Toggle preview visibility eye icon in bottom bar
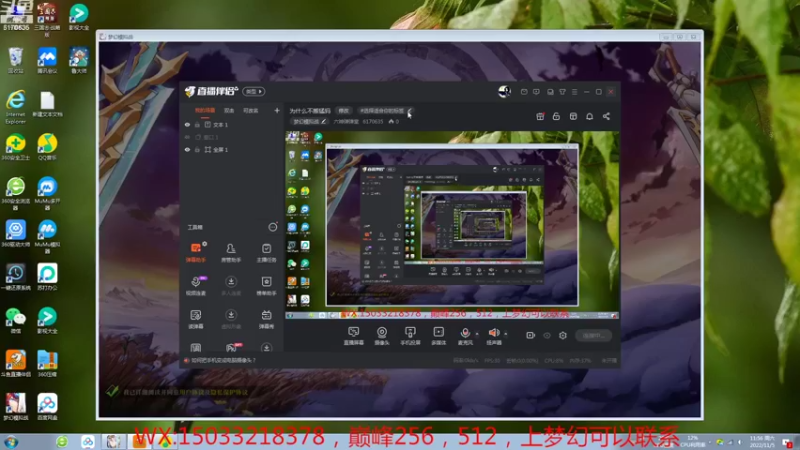Screen dimensions: 800x450 click(547, 335)
